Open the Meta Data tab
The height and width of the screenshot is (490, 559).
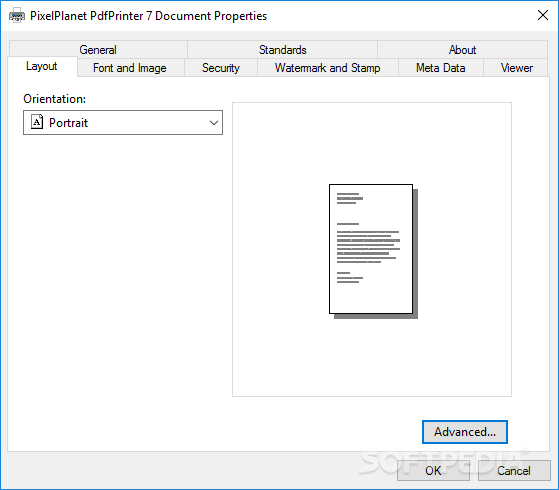(x=441, y=68)
